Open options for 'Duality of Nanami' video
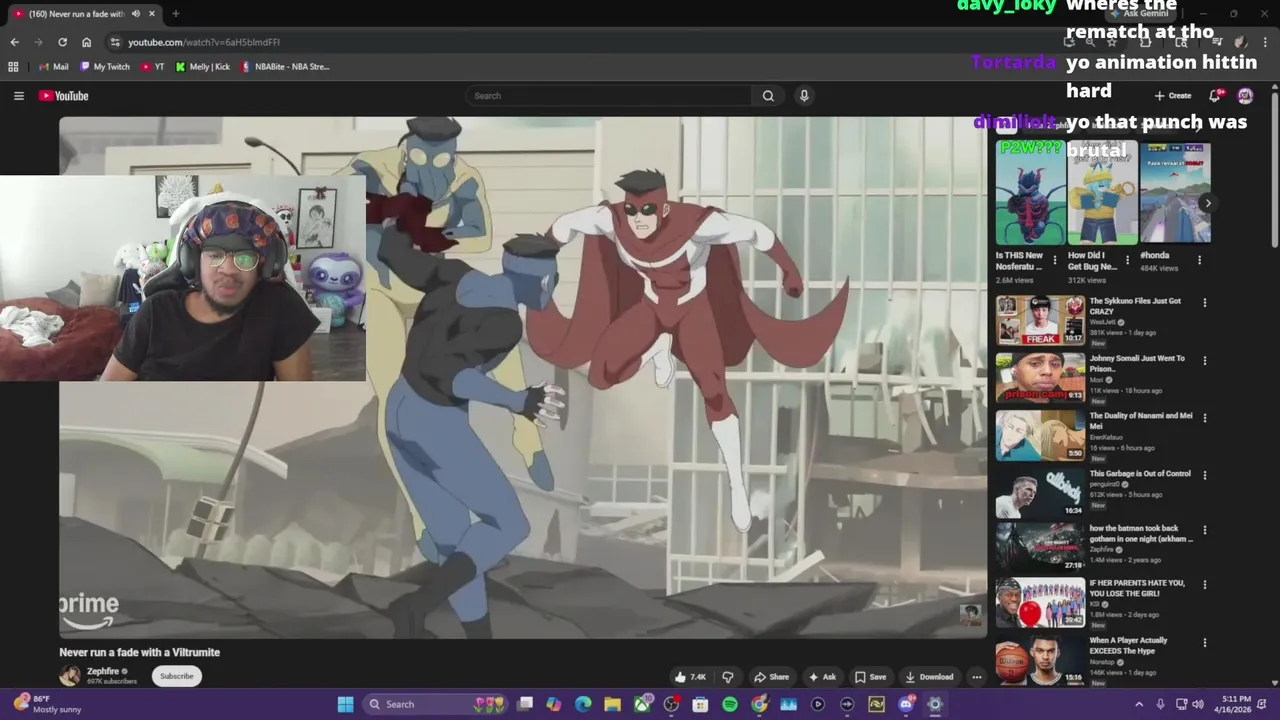The width and height of the screenshot is (1280, 720). [x=1204, y=417]
